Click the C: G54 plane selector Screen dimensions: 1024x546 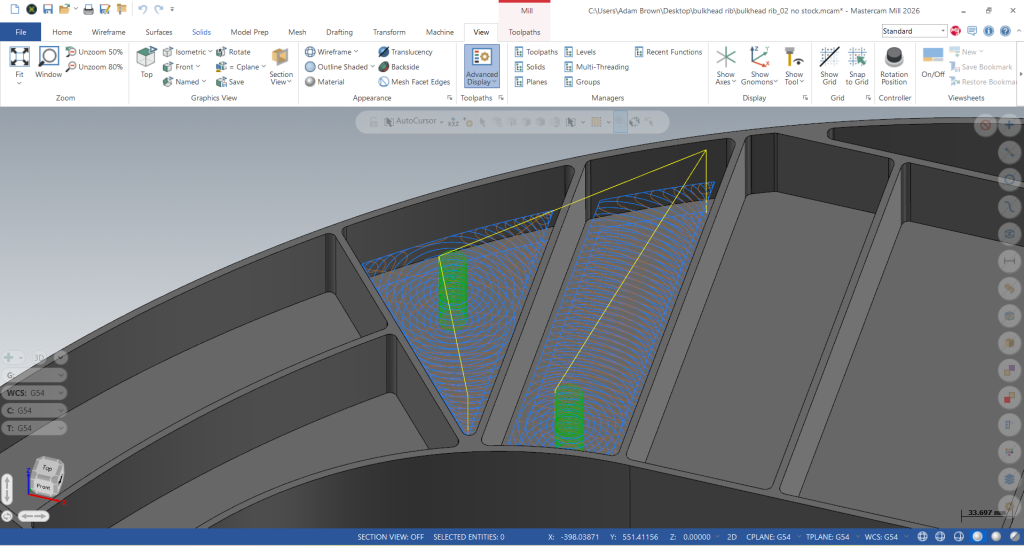pos(34,410)
